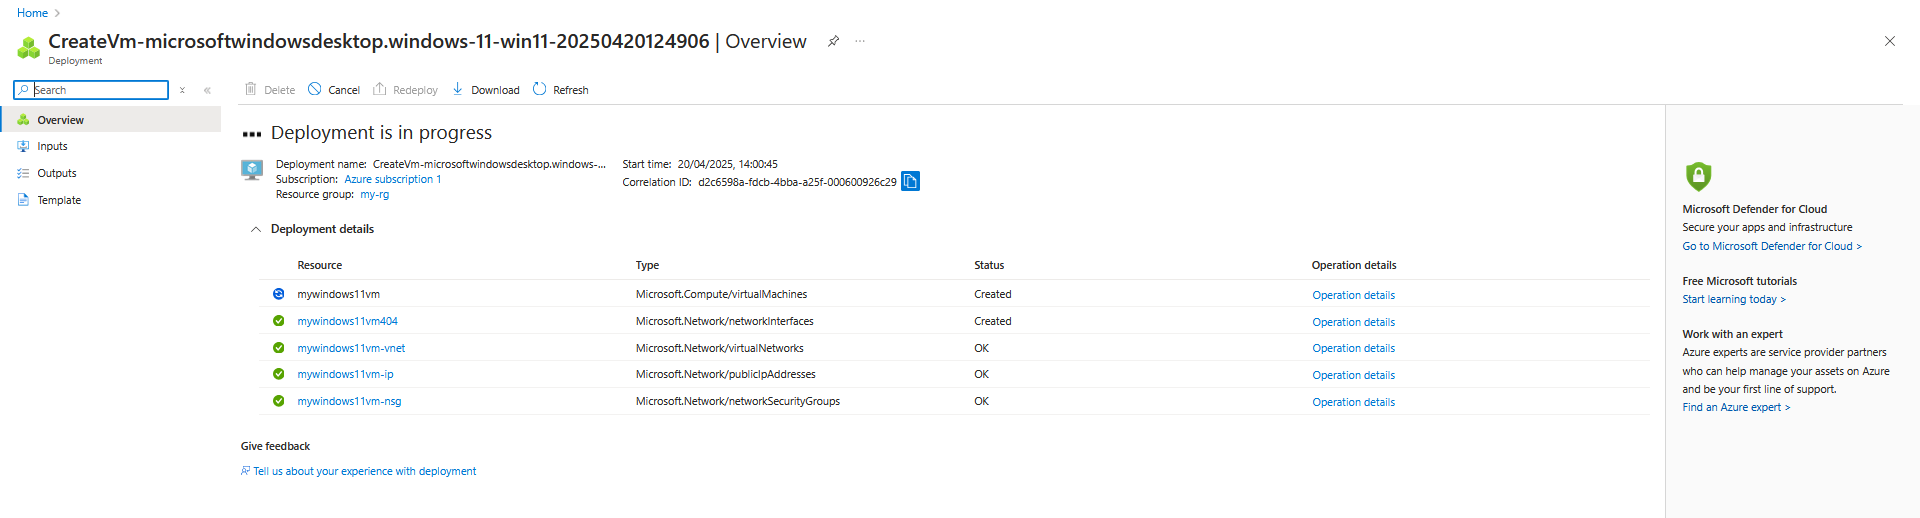Click the Operation details column header
This screenshot has height=518, width=1920.
(1354, 265)
